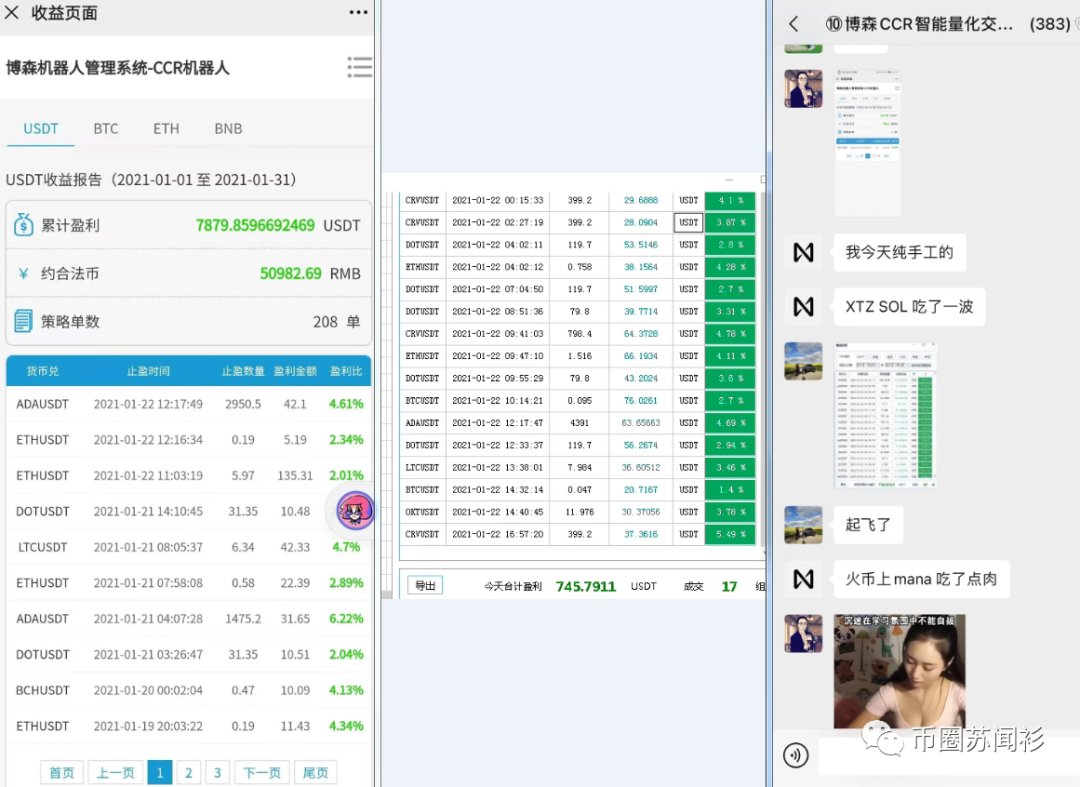1080x787 pixels.
Task: Open the spreadsheet screenshot thumbnail in chat
Action: click(x=885, y=415)
